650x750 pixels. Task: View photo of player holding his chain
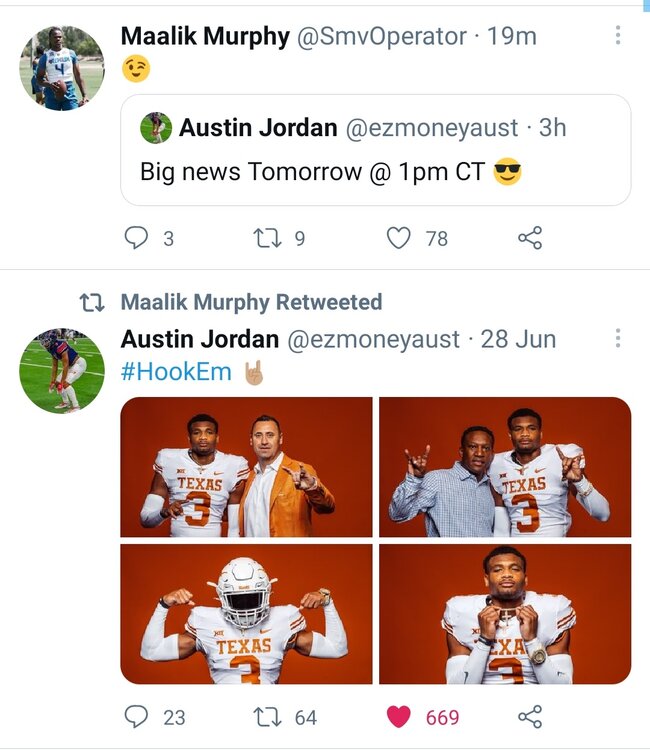pos(505,614)
